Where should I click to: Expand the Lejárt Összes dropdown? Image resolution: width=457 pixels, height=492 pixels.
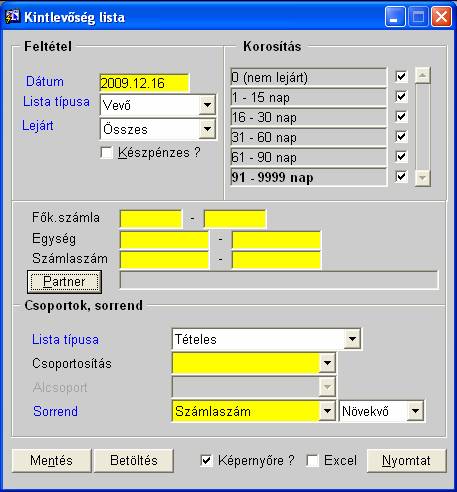click(x=207, y=129)
